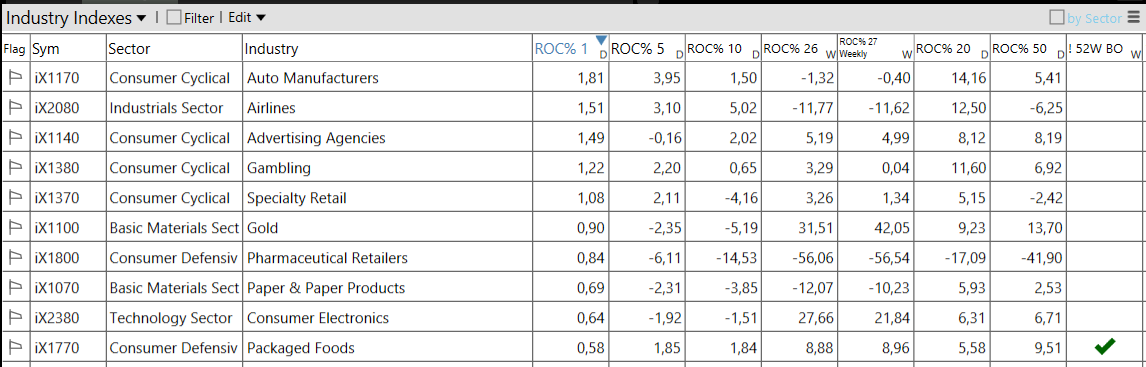Open the hamburger menu at top right

1133,18
